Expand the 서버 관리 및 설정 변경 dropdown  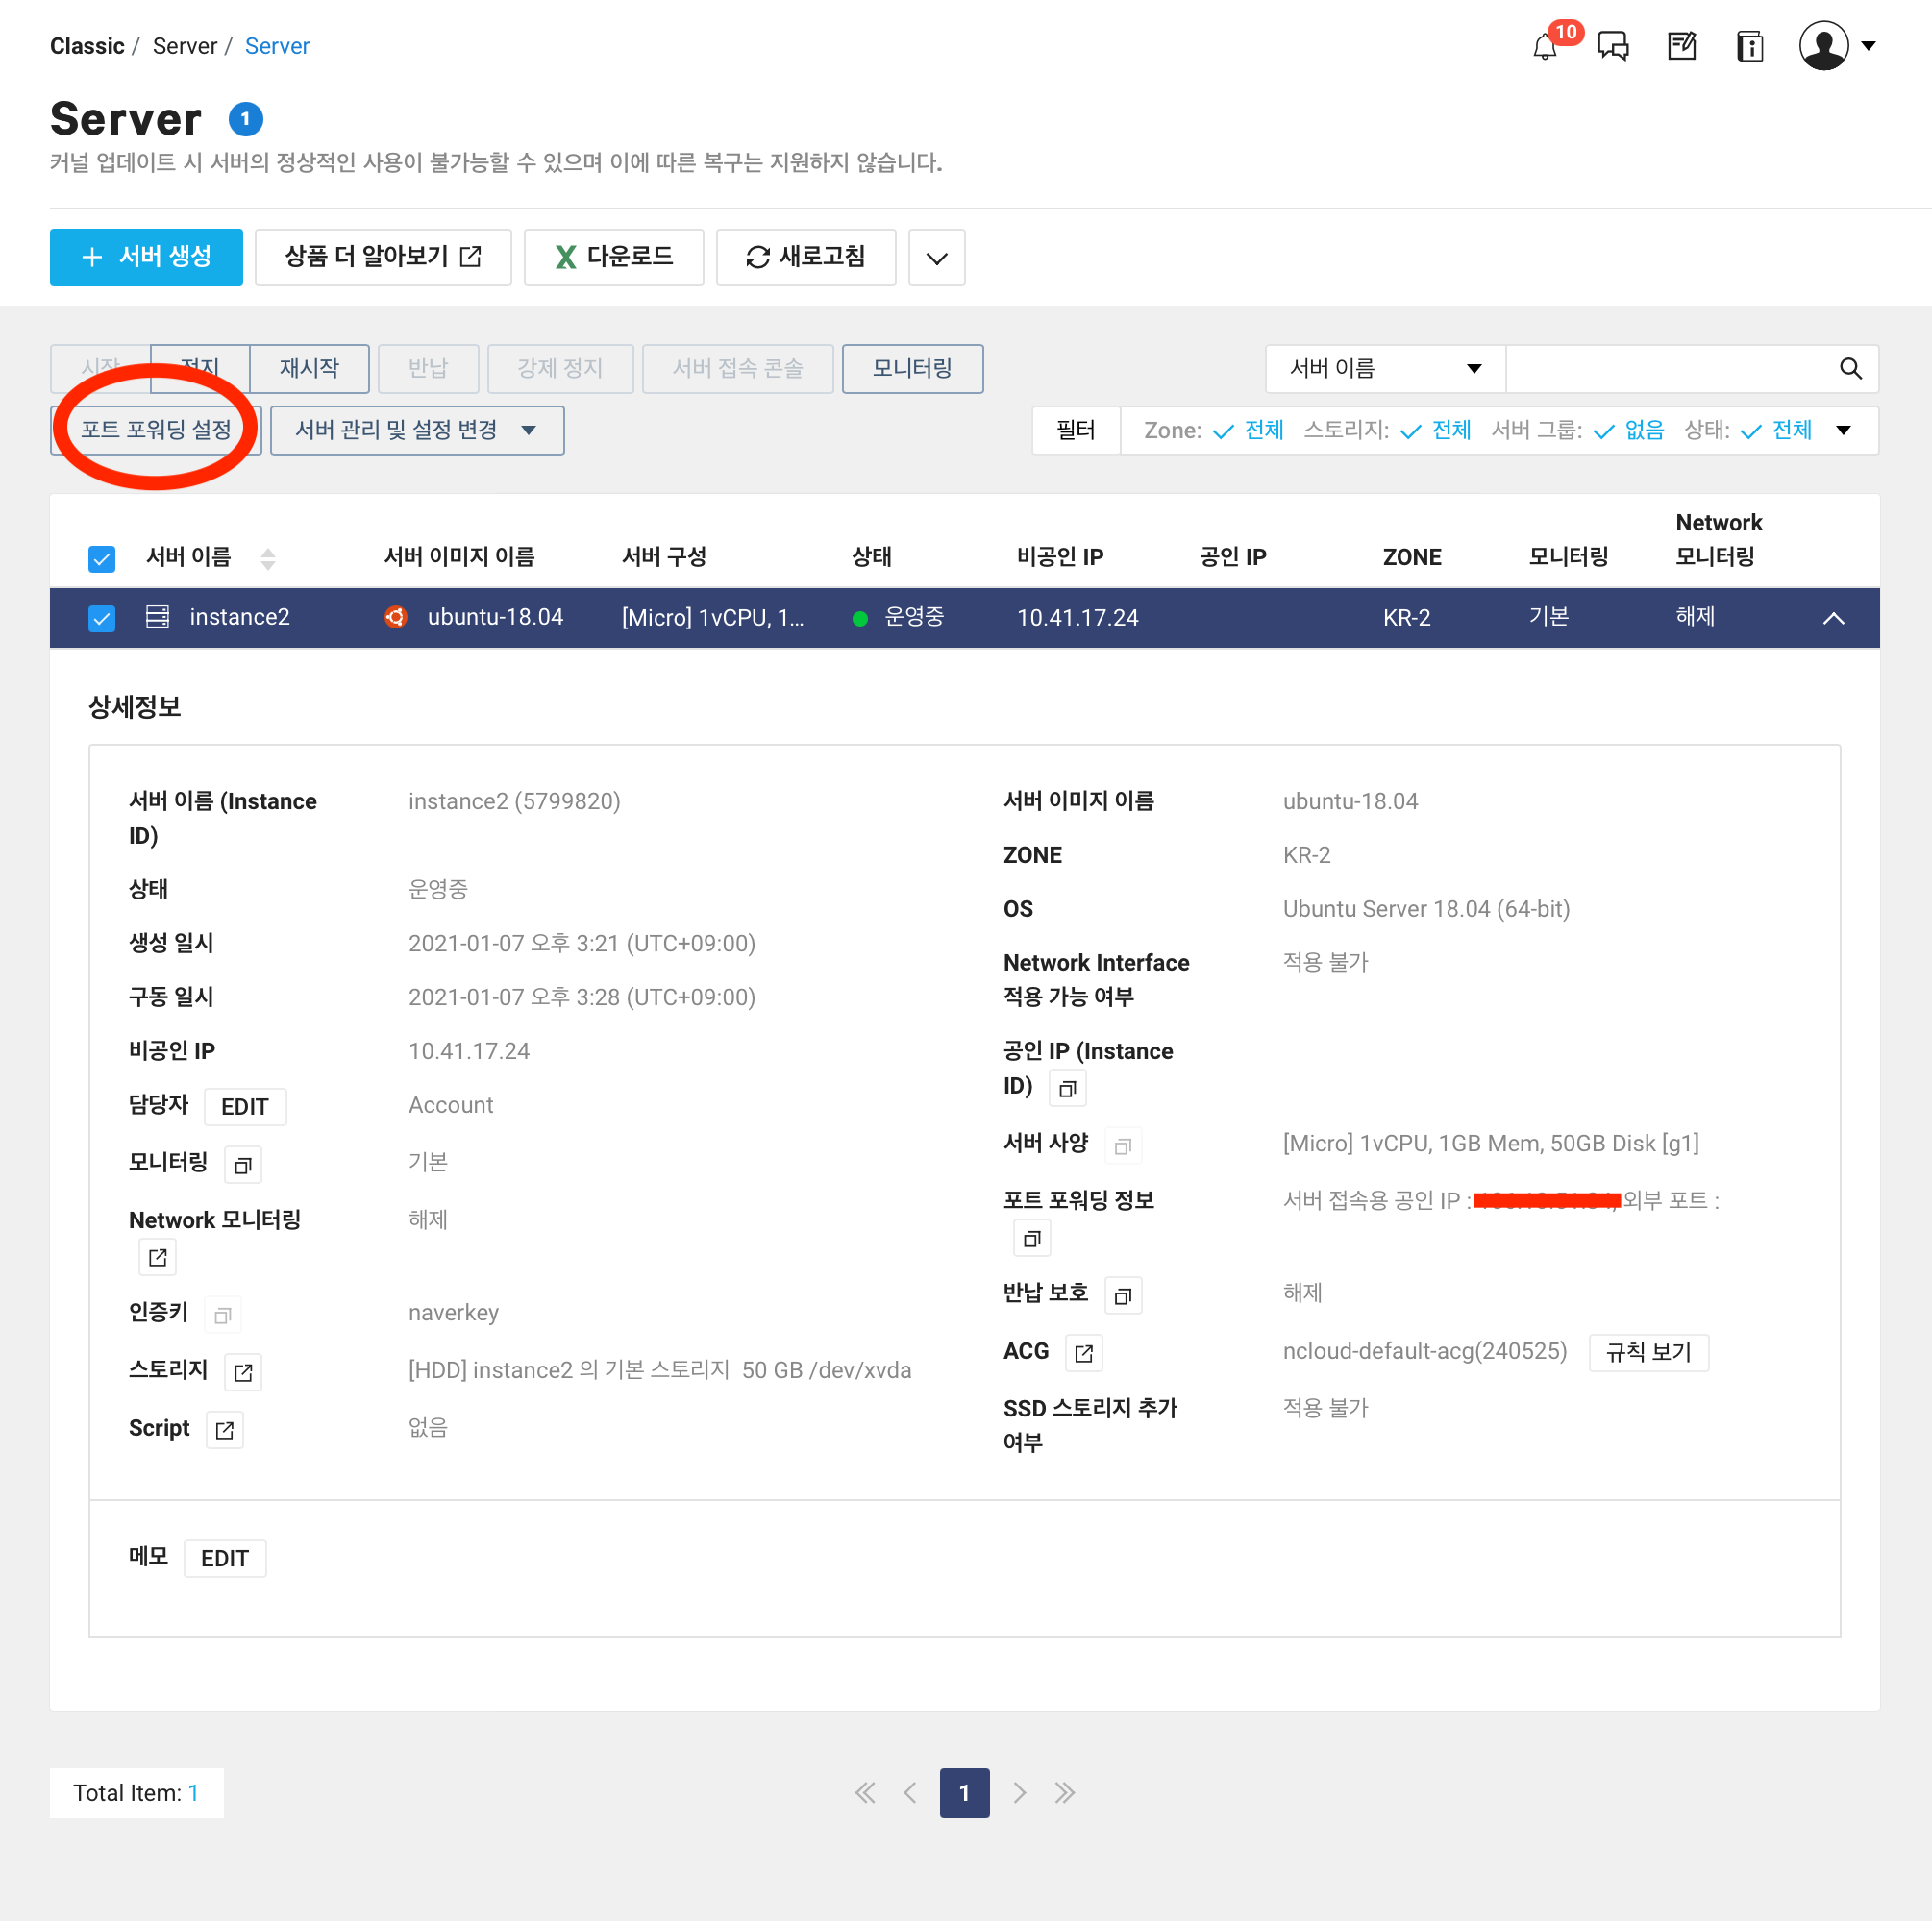416,430
